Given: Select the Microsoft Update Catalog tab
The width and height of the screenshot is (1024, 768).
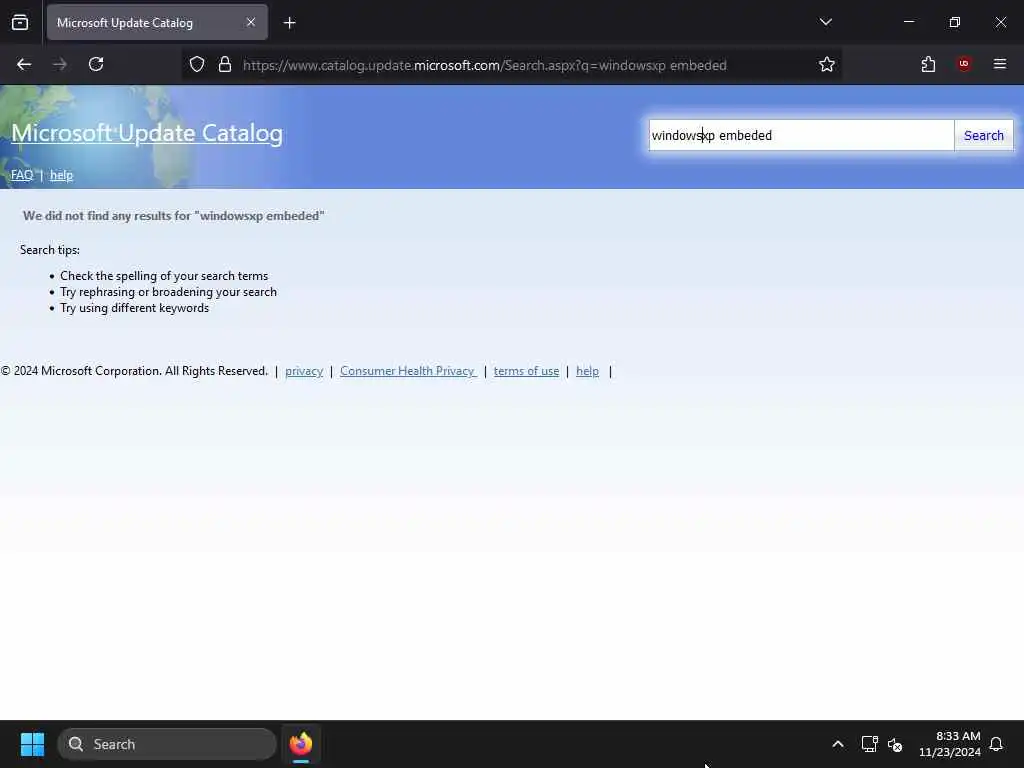Looking at the screenshot, I should coord(157,22).
